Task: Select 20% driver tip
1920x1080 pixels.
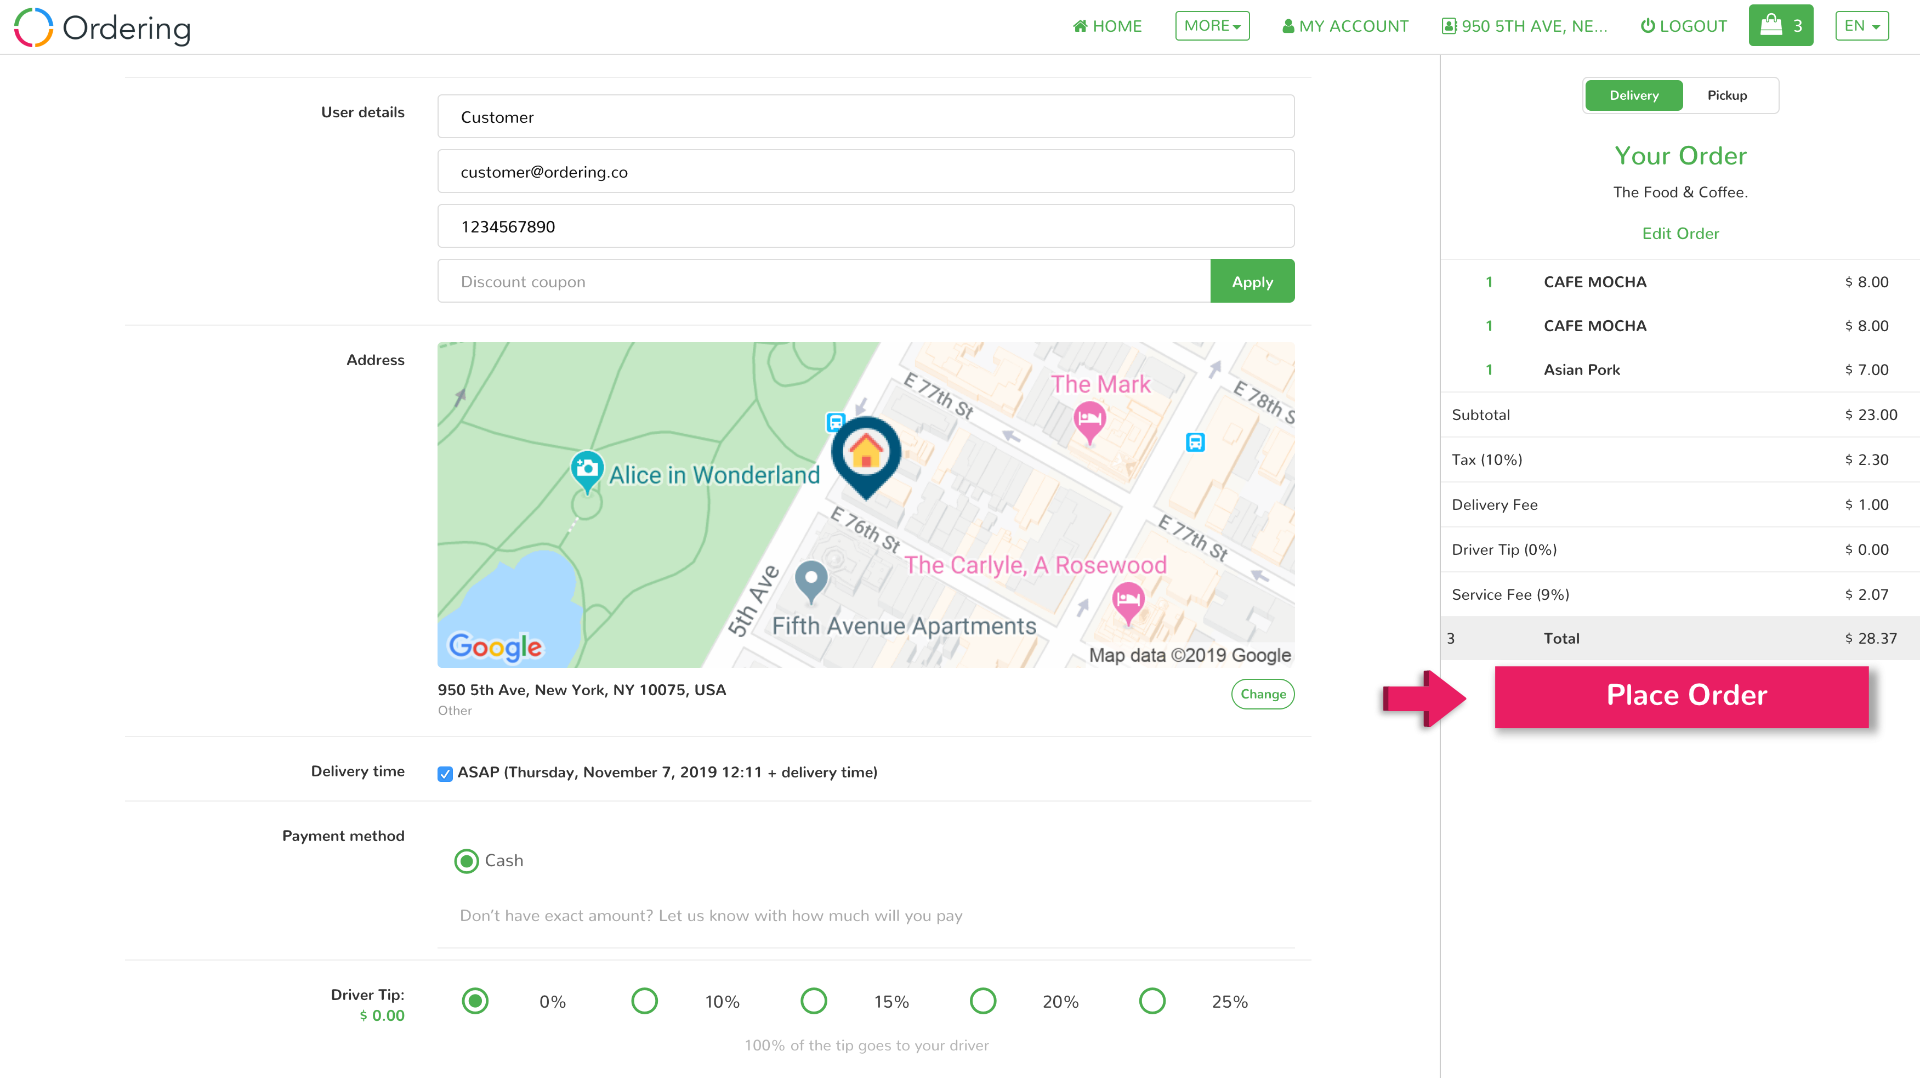Action: coord(983,1001)
